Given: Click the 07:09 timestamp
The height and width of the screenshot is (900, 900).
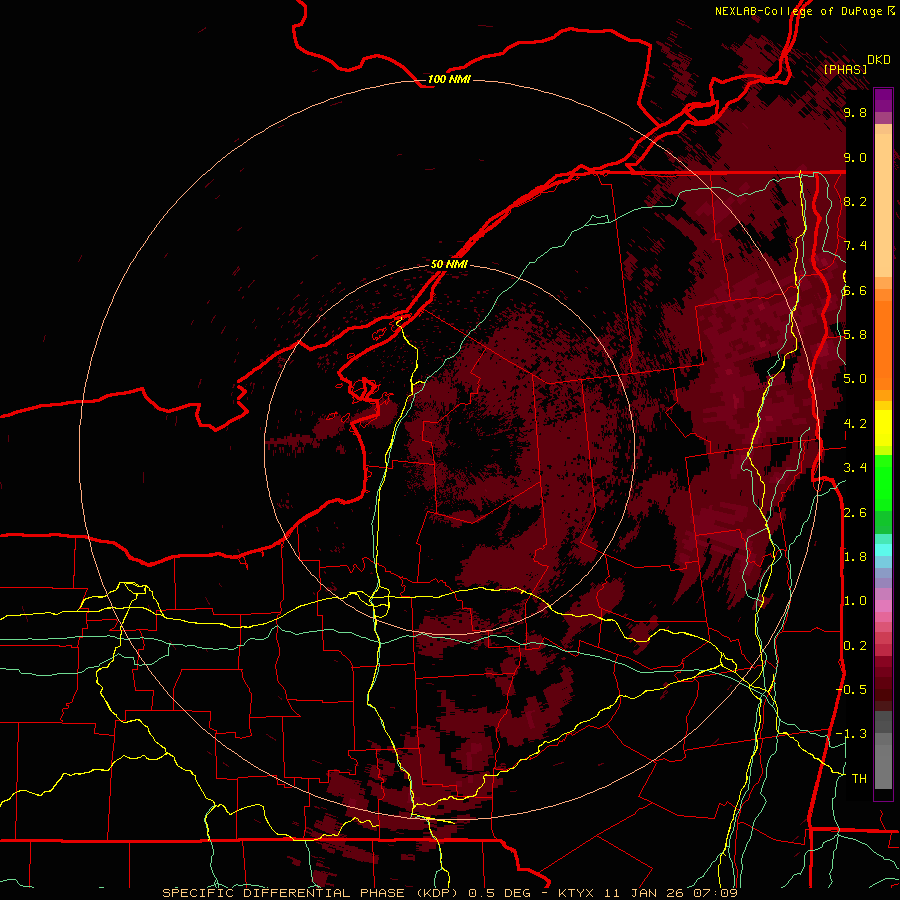Looking at the screenshot, I should click(x=715, y=893).
